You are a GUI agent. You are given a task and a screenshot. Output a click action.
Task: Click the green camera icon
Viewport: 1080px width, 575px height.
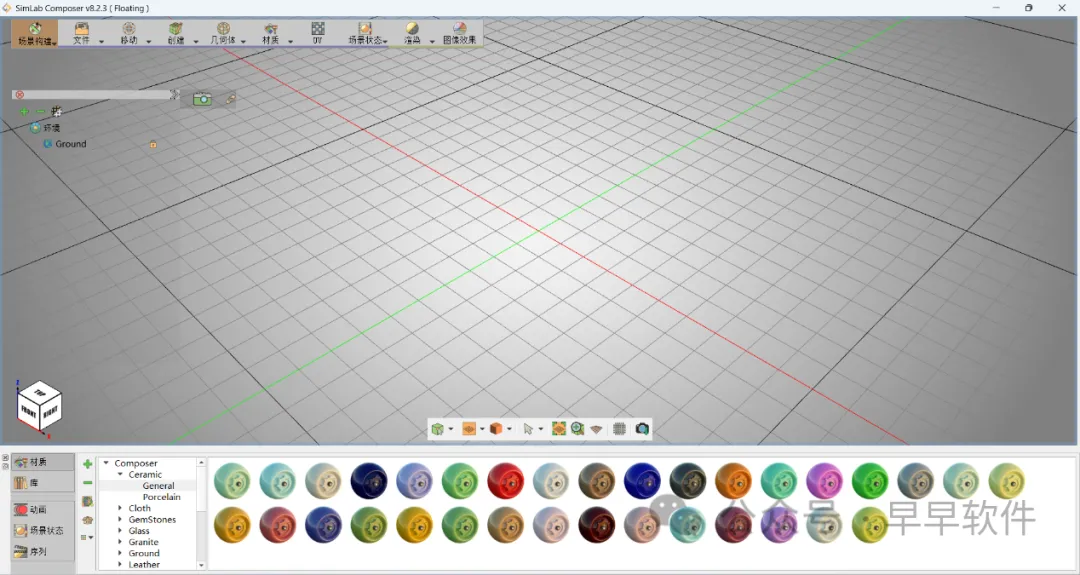click(x=202, y=99)
